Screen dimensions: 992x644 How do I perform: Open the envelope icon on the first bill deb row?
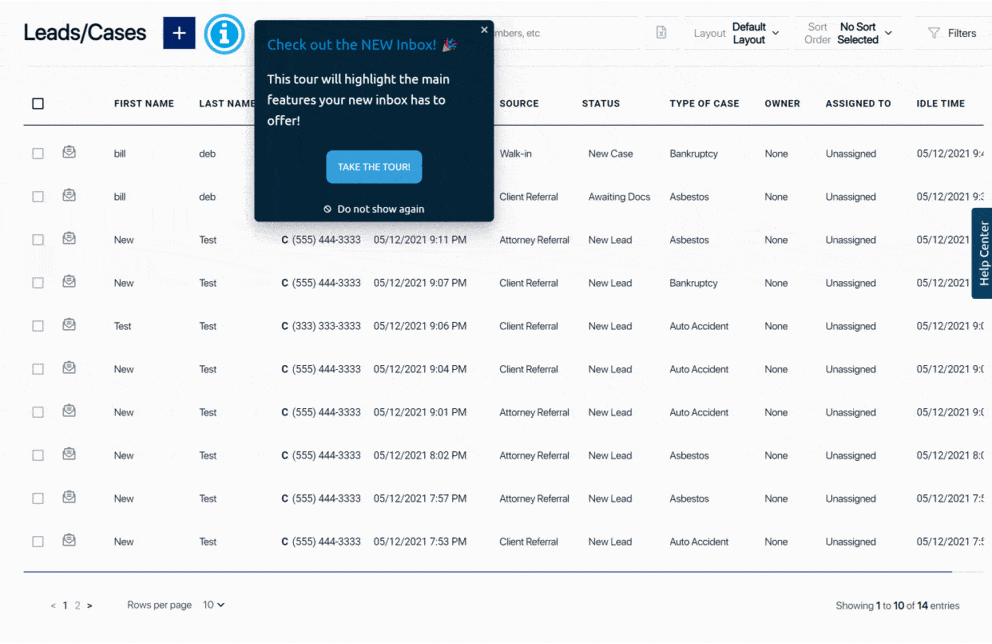coord(69,153)
